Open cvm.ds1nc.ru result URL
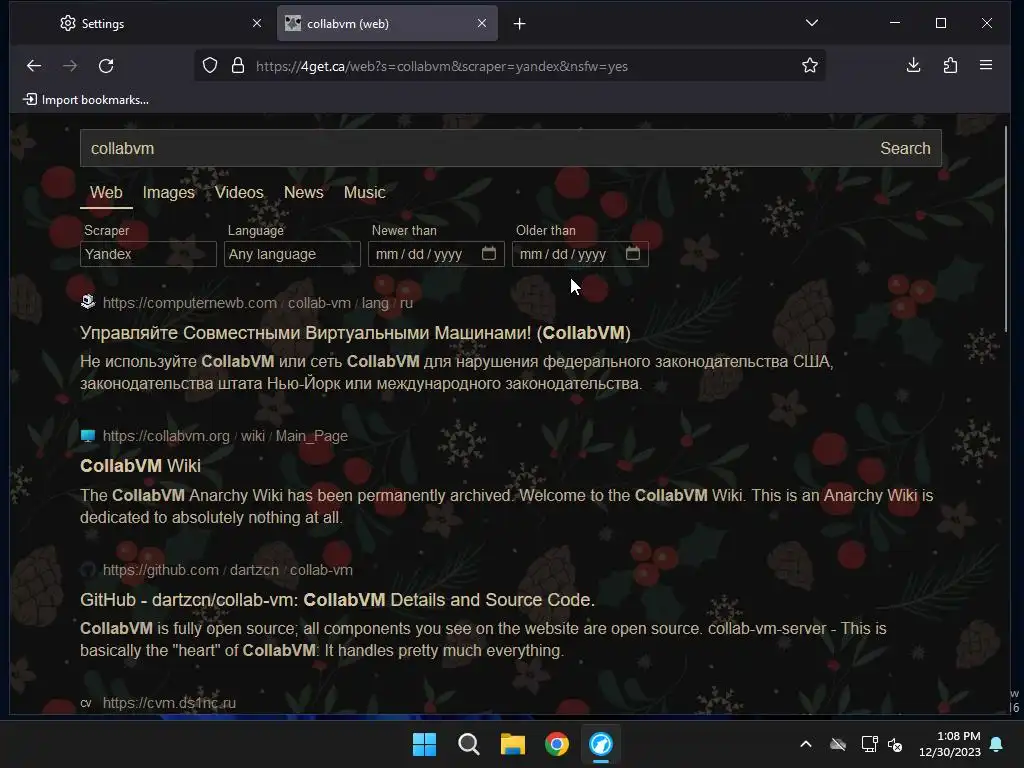Viewport: 1024px width, 768px height. 169,703
